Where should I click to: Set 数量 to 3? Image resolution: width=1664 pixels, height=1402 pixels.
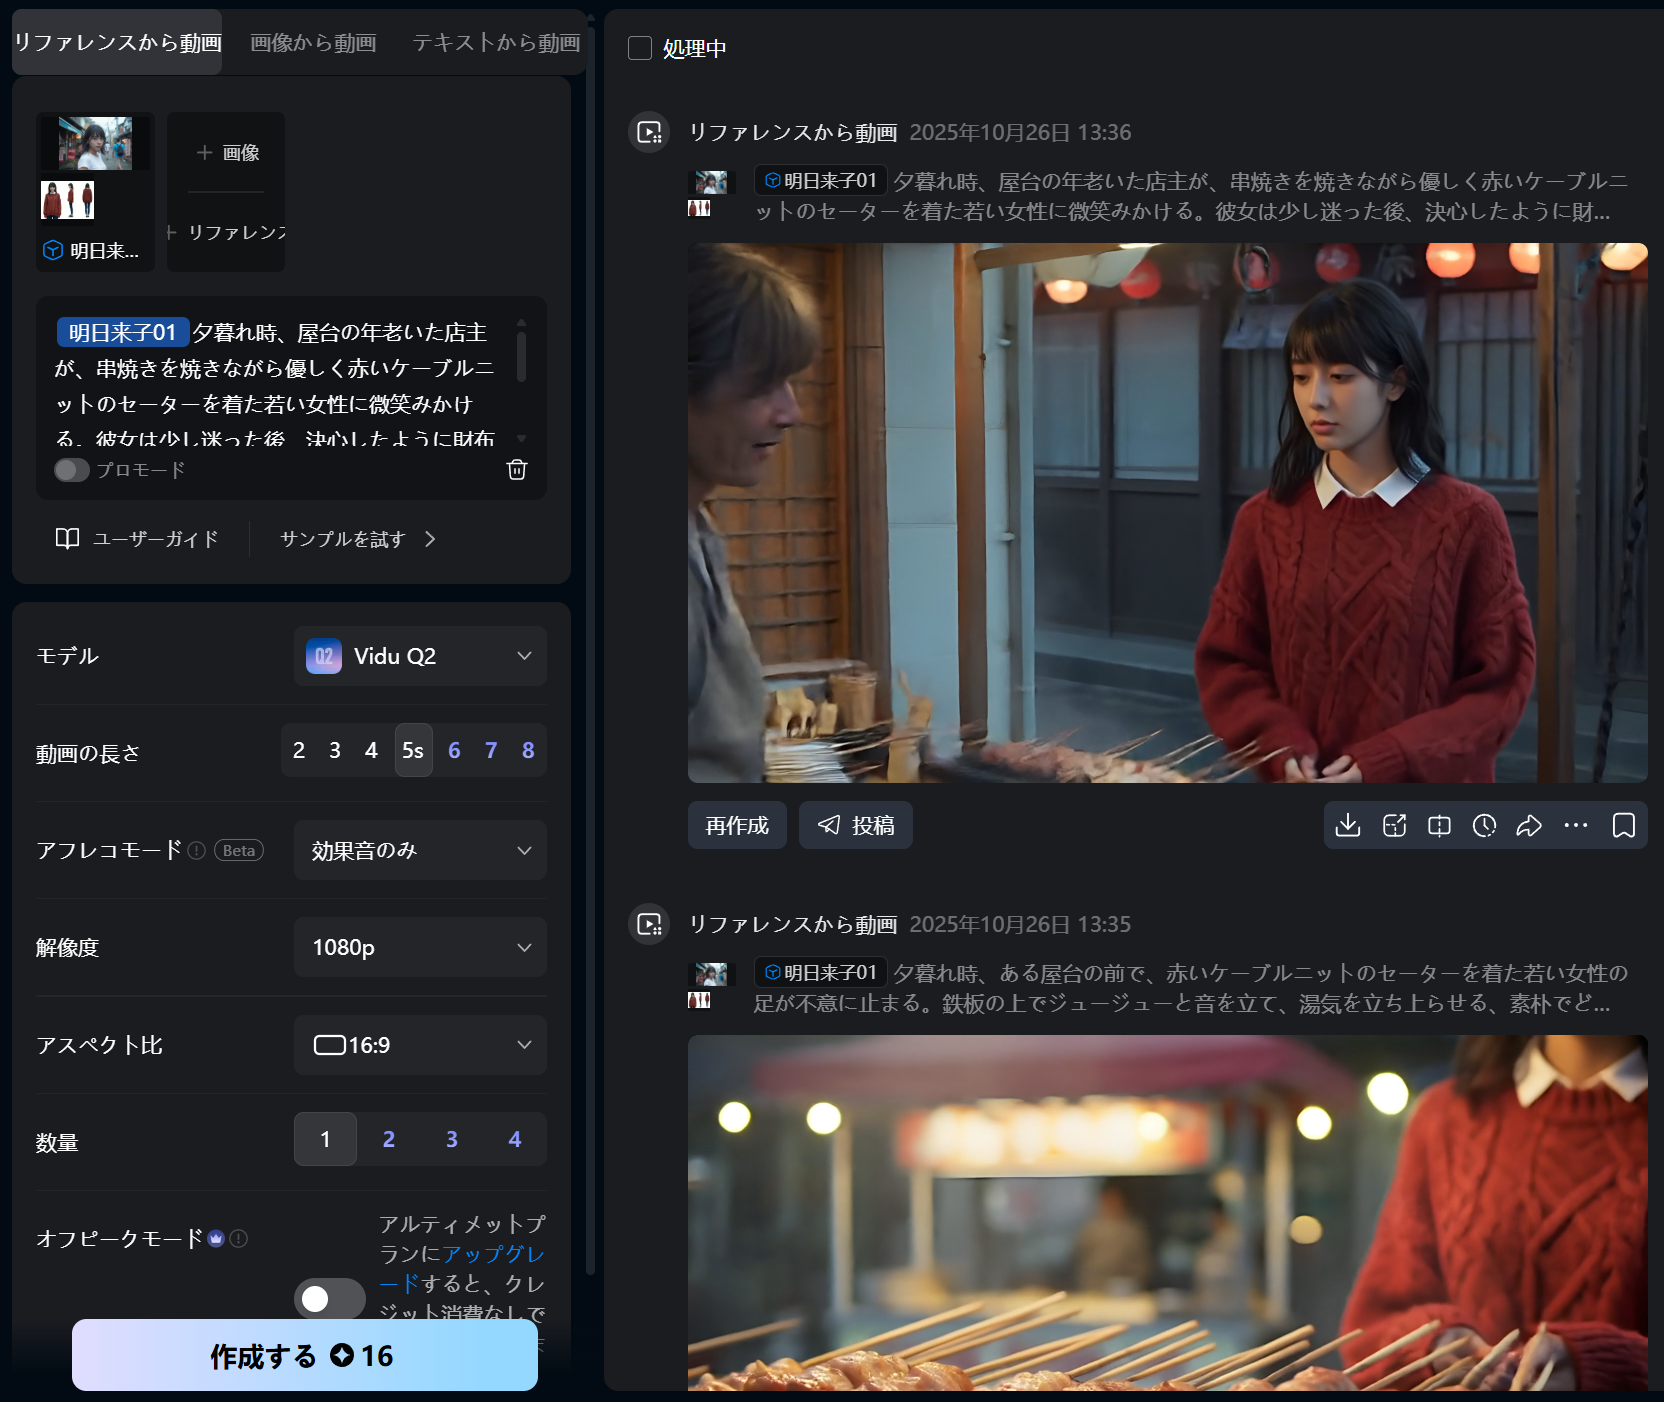point(452,1139)
